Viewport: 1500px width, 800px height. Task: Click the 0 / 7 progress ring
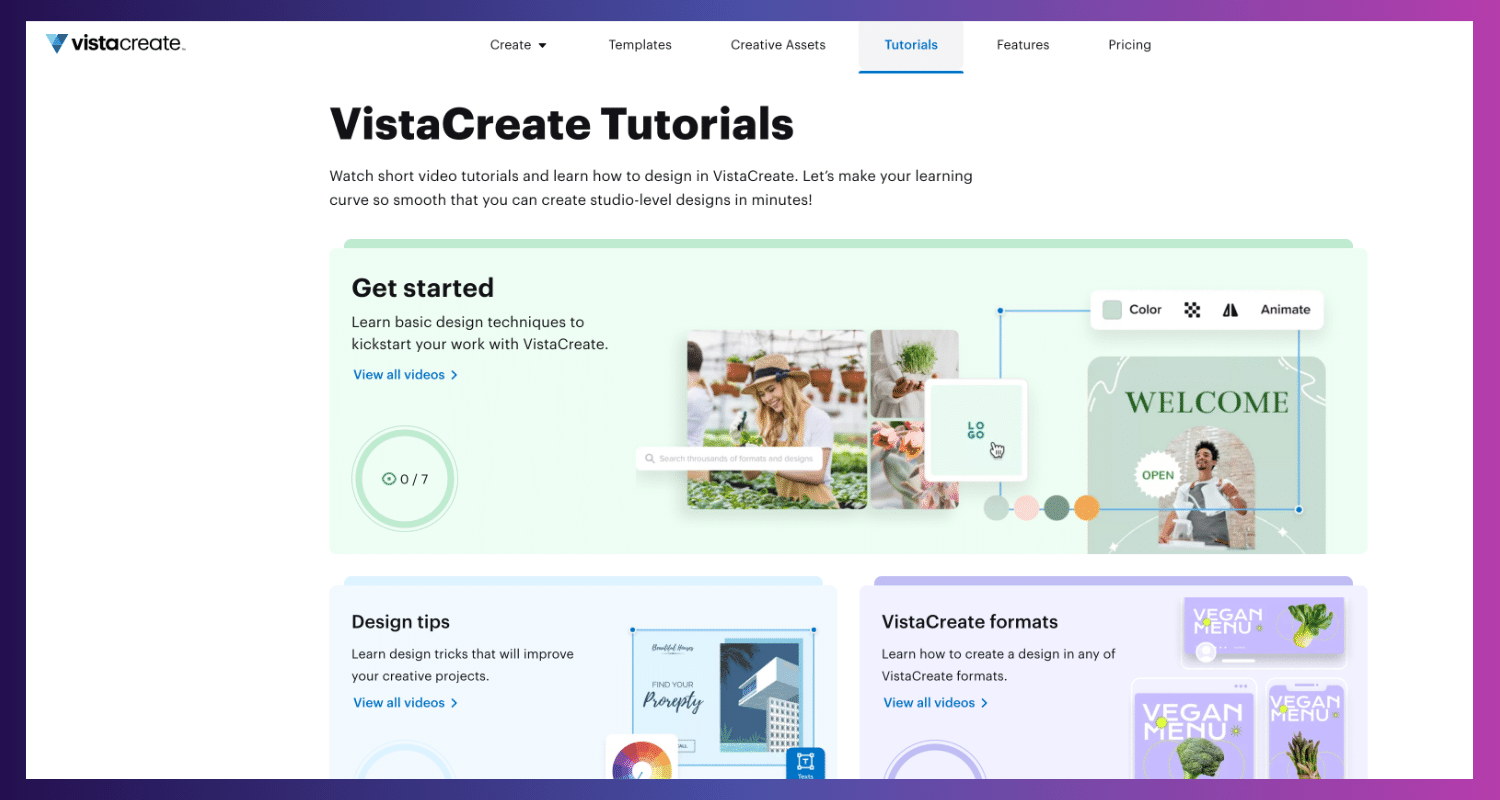click(405, 479)
